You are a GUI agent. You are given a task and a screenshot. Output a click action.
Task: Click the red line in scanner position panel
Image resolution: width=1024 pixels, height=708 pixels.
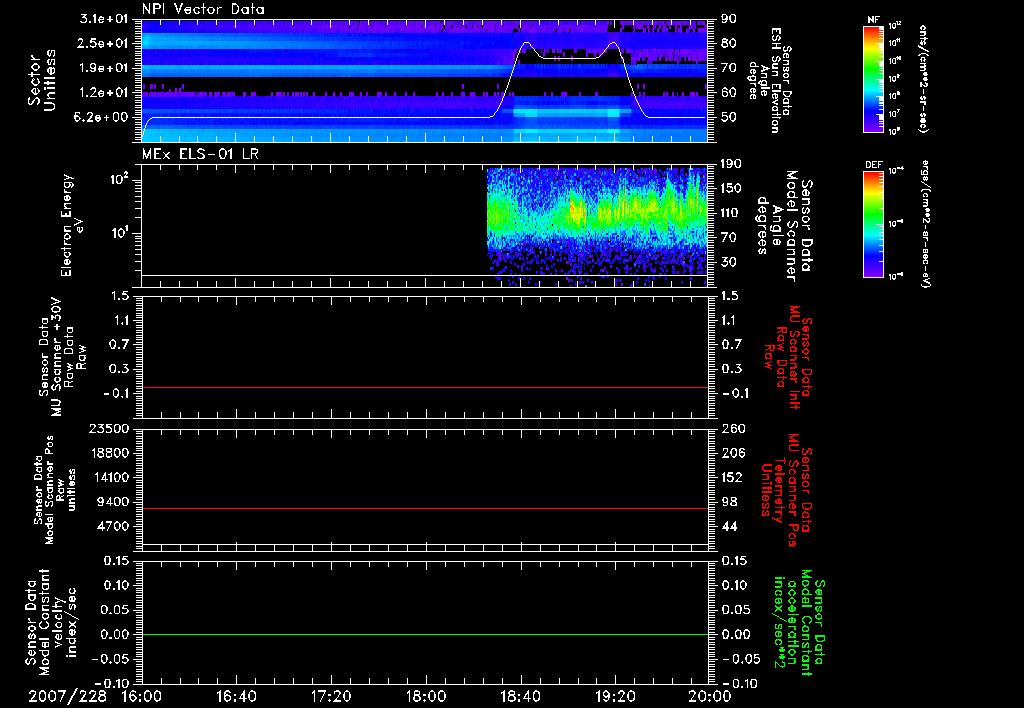click(x=425, y=508)
